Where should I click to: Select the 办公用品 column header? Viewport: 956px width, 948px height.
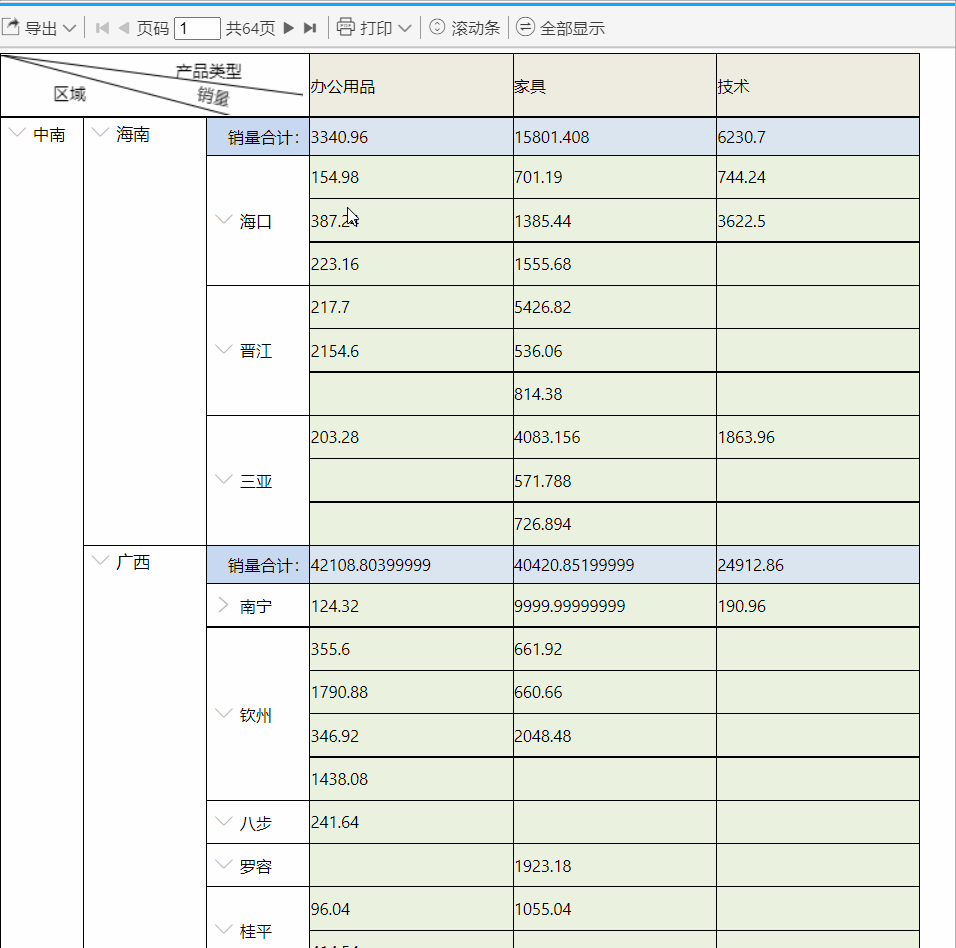click(x=412, y=86)
